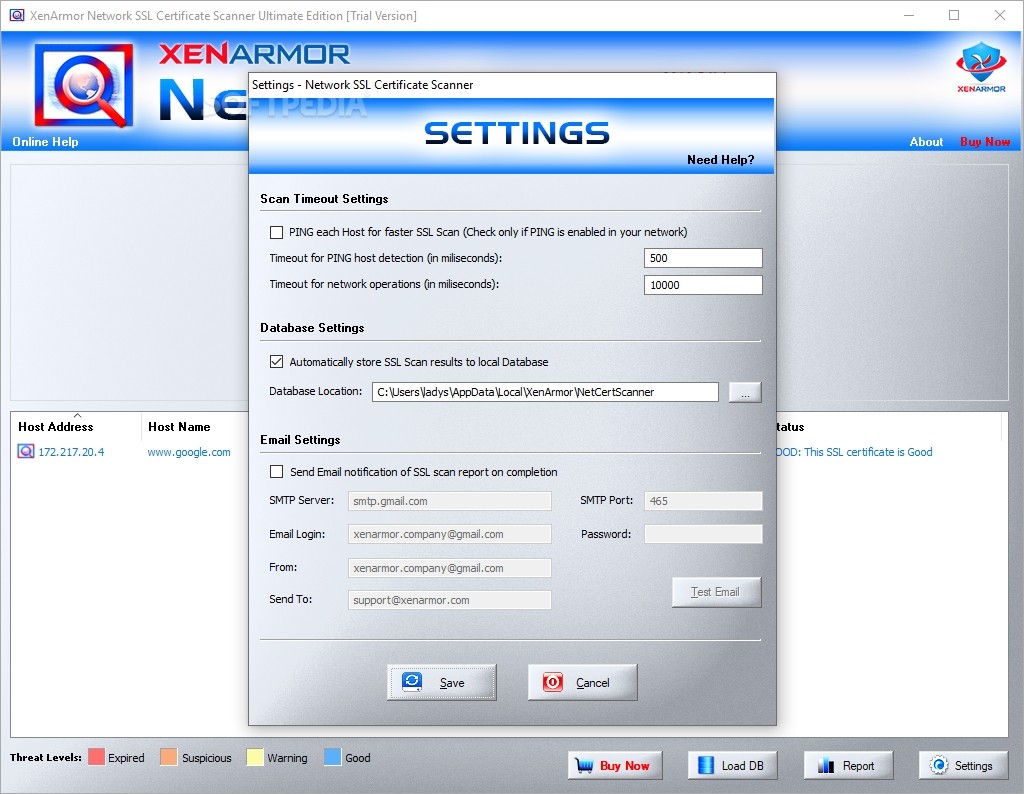Click the SMTP Port field

pos(703,501)
